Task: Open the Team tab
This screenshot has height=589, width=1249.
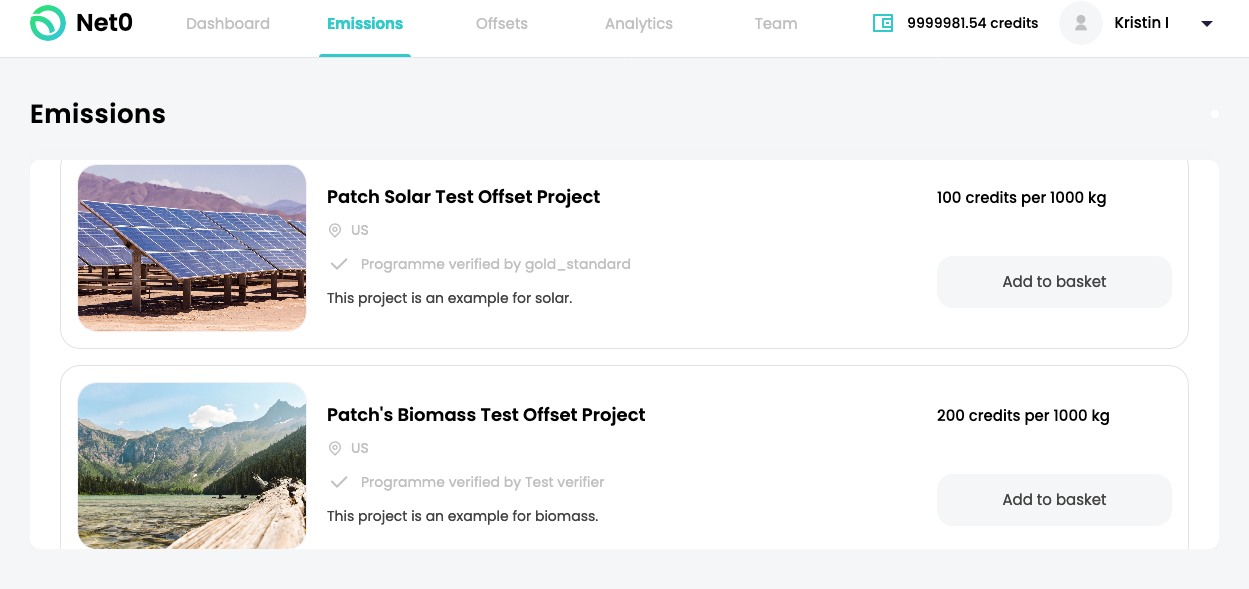Action: tap(776, 23)
